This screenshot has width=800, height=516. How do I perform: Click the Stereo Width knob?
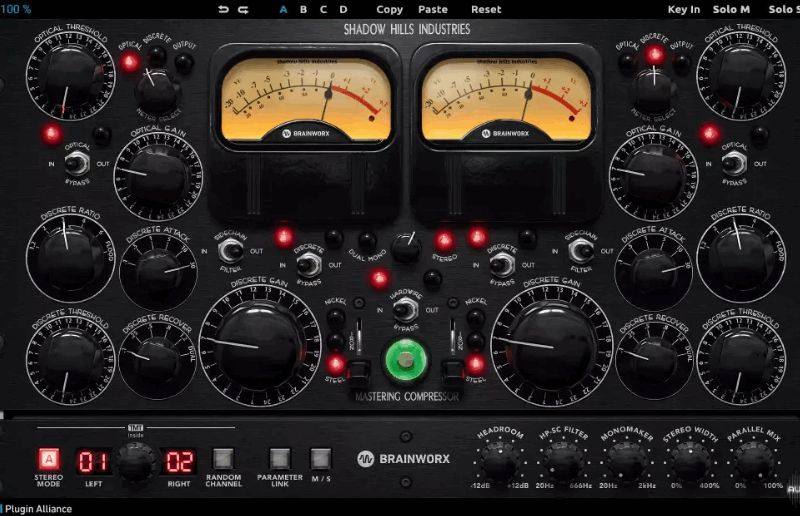(690, 460)
